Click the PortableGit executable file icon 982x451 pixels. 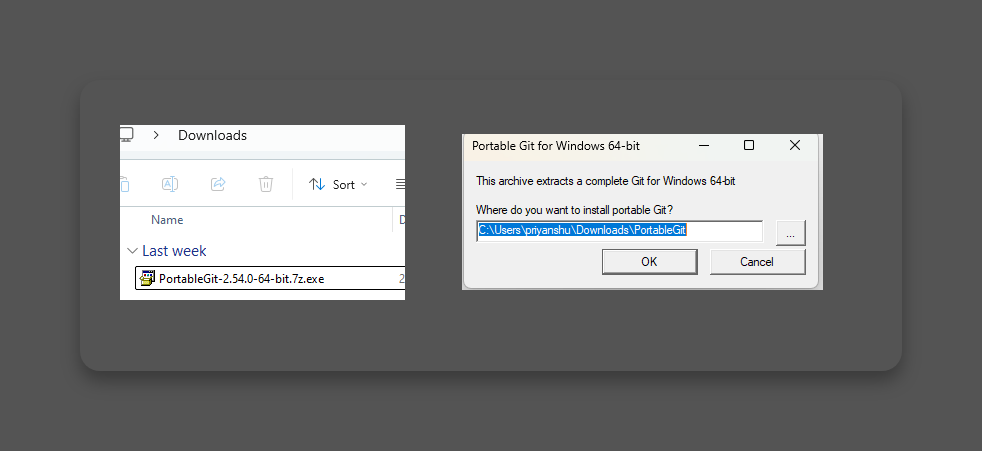(x=147, y=279)
